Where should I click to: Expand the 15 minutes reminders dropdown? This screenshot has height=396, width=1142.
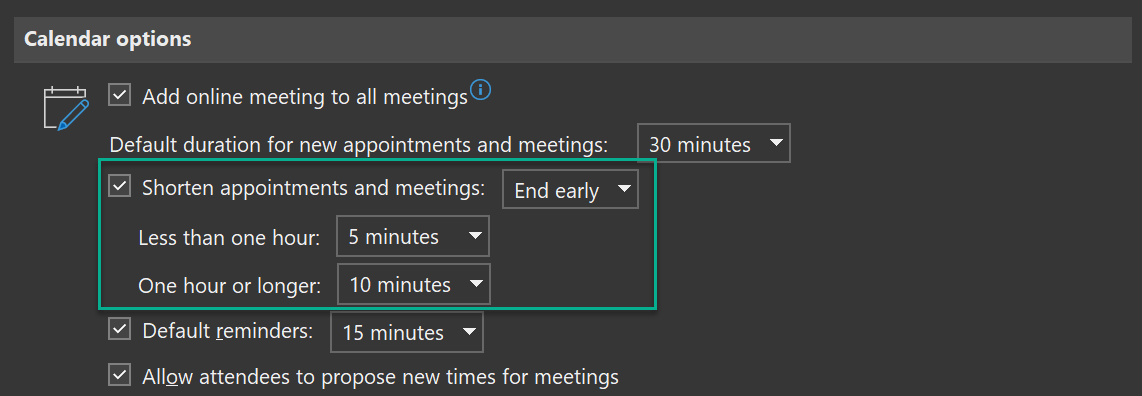coord(406,332)
